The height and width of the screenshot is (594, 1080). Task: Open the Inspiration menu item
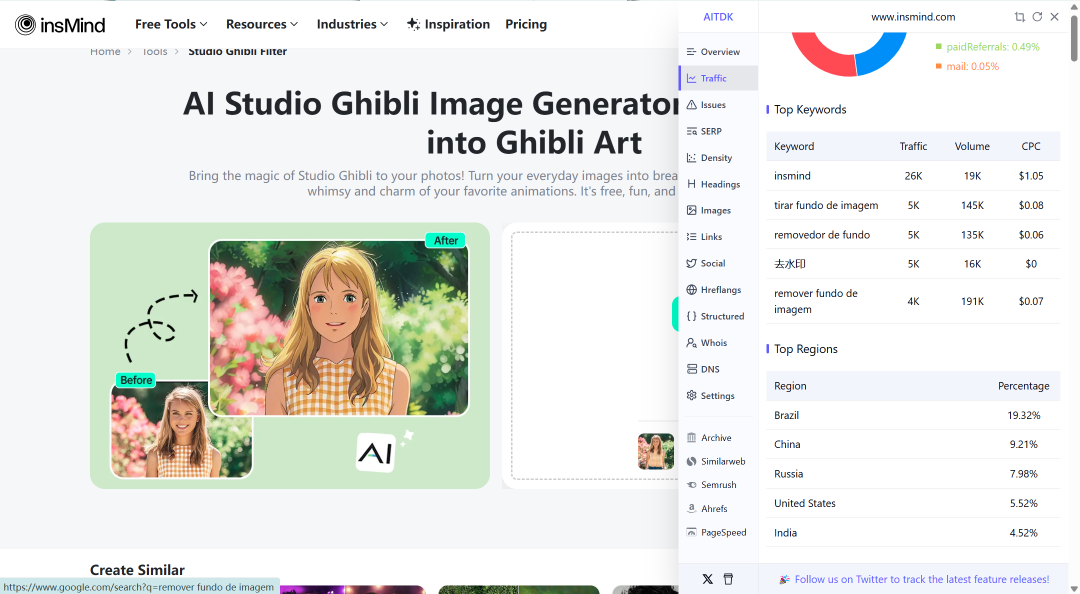point(448,24)
